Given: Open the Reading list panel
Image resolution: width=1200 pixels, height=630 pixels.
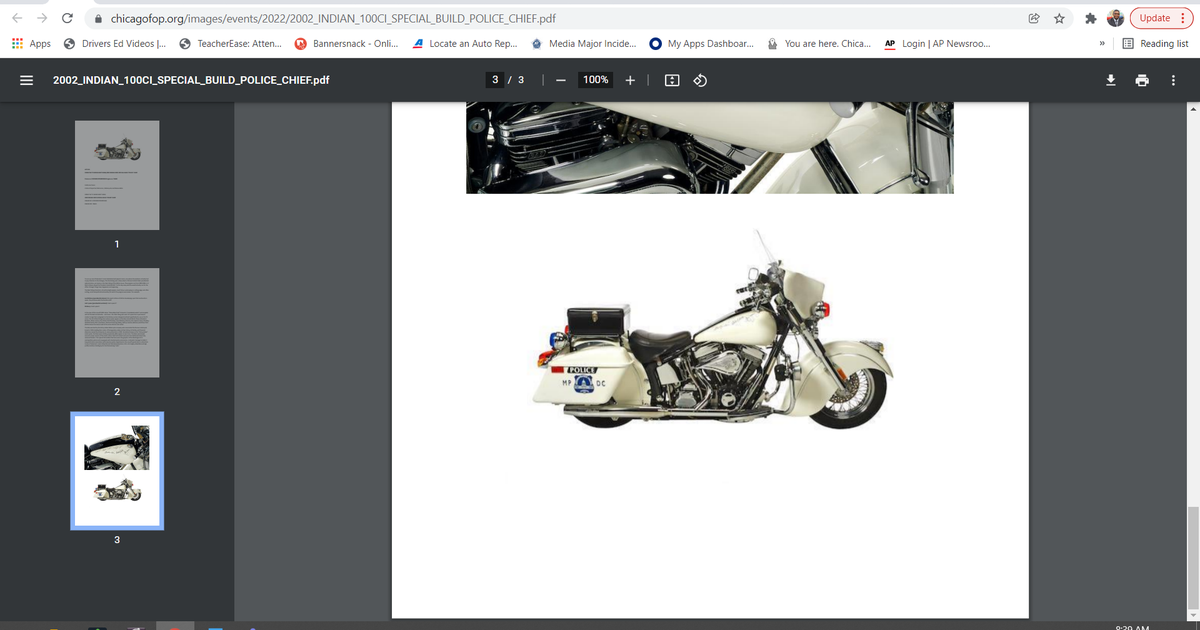Looking at the screenshot, I should (x=1155, y=44).
